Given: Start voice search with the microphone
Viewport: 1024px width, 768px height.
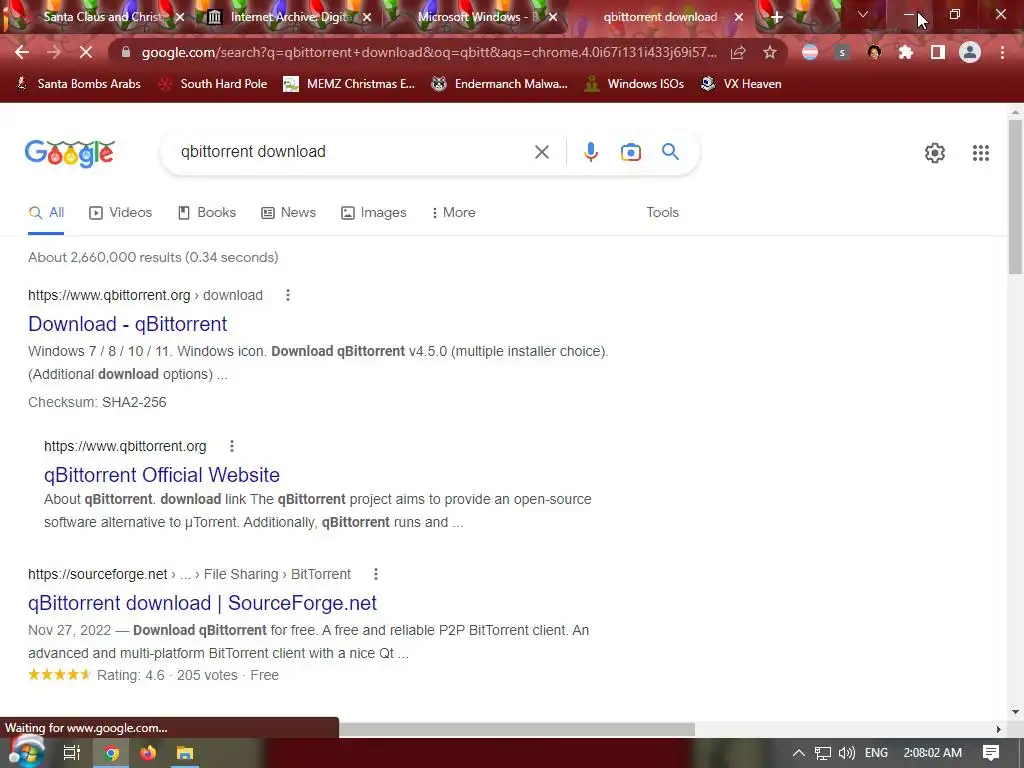Looking at the screenshot, I should (x=590, y=152).
